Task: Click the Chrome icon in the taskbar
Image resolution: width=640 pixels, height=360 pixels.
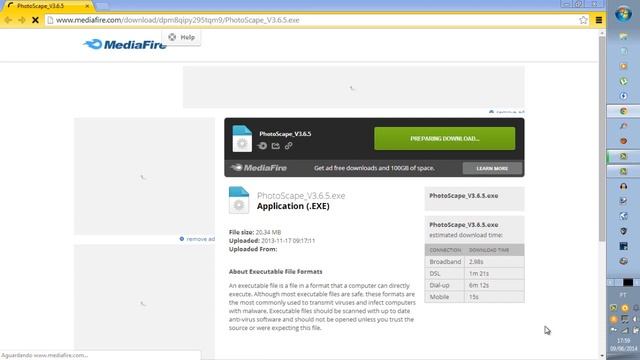Action: click(x=623, y=111)
